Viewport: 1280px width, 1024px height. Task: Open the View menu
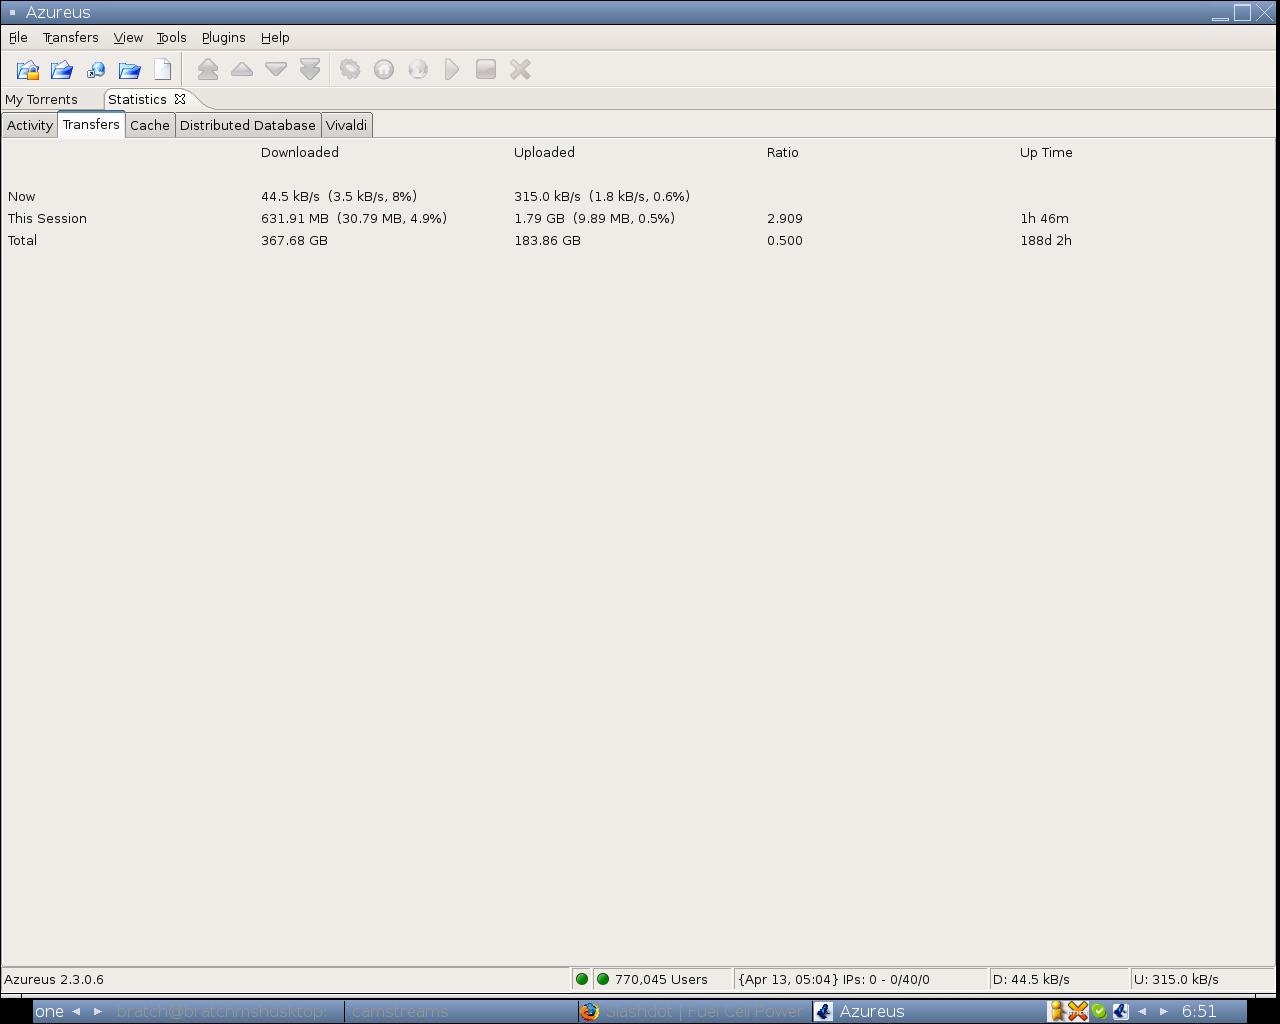128,37
